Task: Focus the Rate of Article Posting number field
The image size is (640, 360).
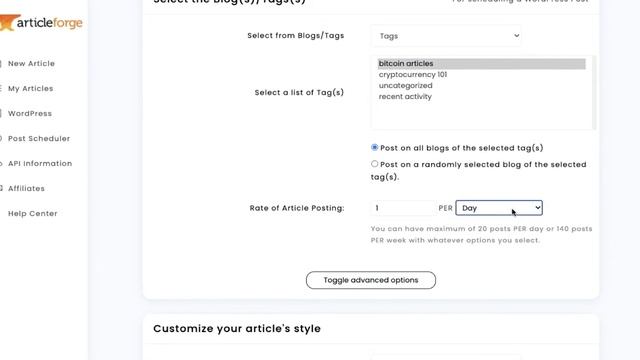Action: tap(403, 208)
